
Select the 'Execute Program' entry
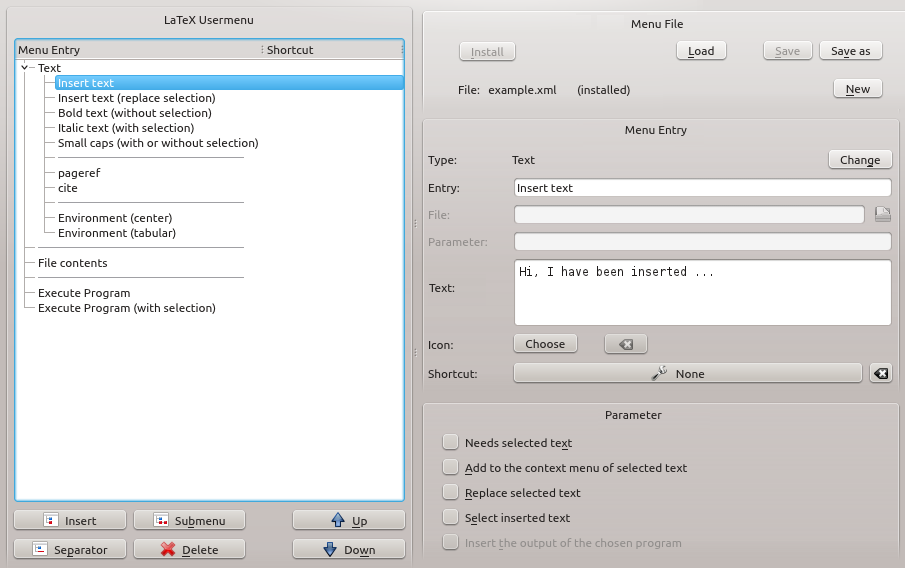pyautogui.click(x=84, y=293)
